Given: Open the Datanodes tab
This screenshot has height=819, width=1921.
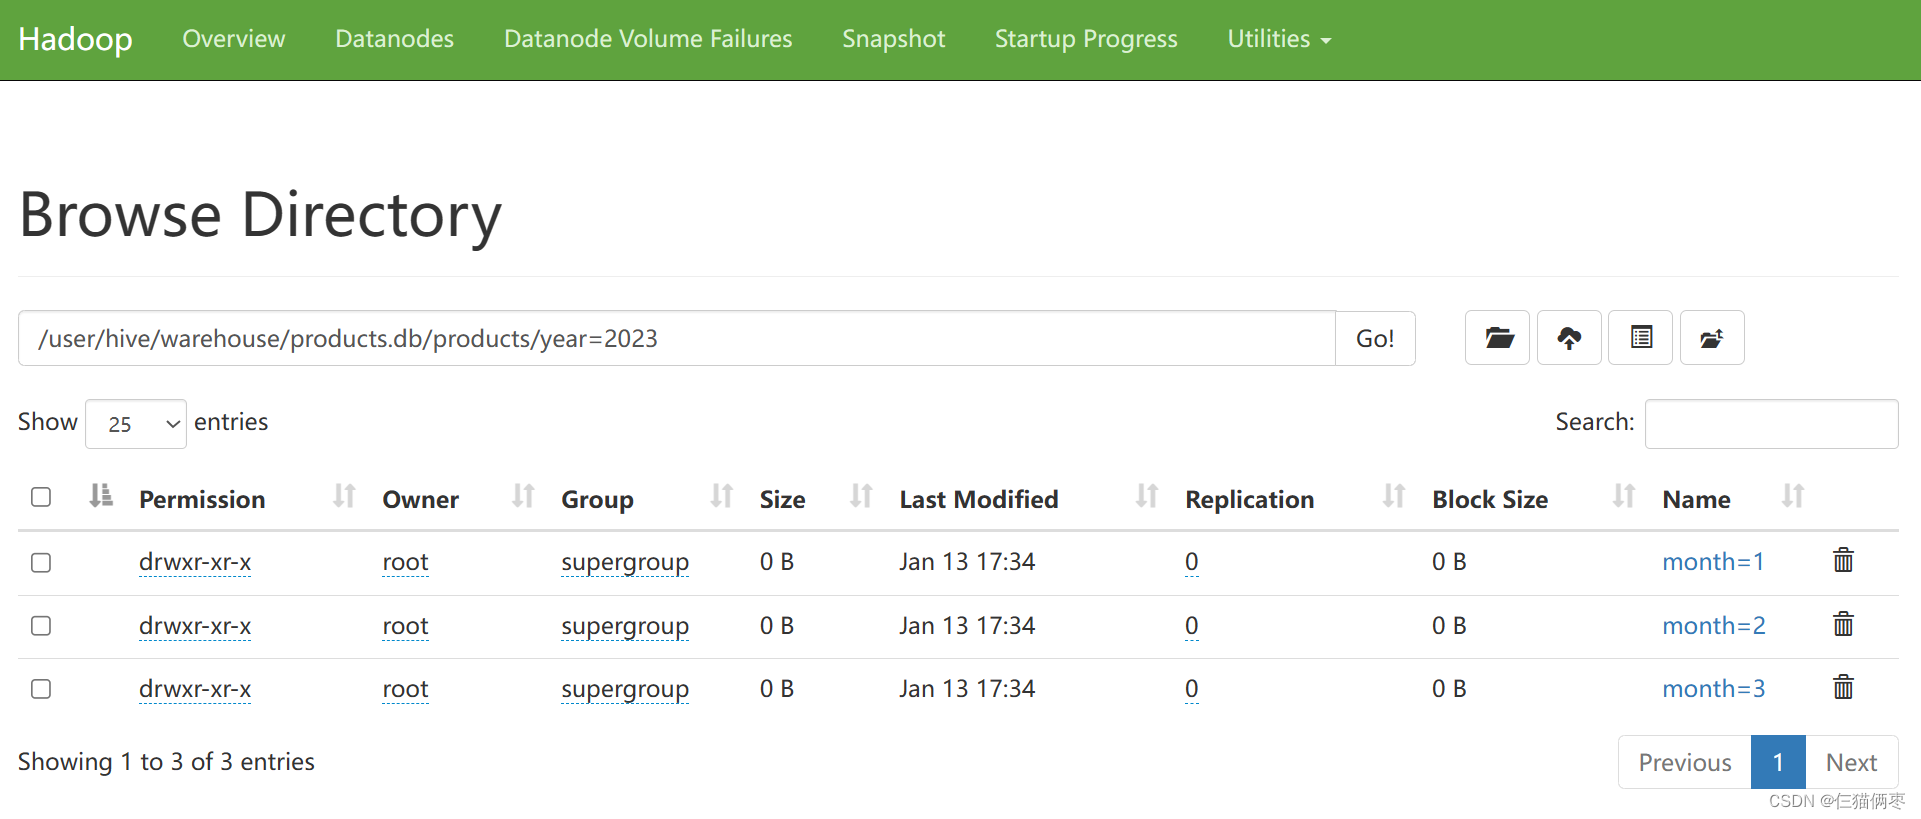Looking at the screenshot, I should pyautogui.click(x=394, y=39).
